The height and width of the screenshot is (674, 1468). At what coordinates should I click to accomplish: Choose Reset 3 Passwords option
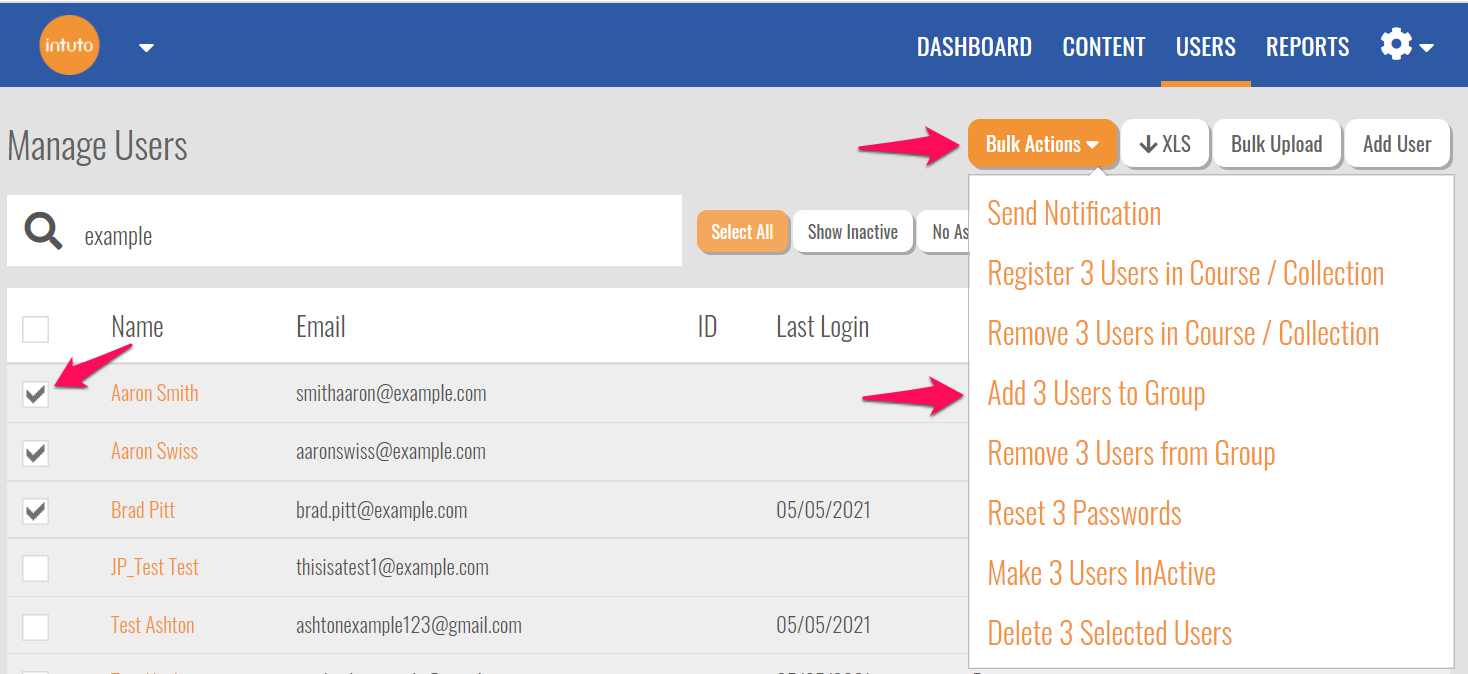click(x=1084, y=514)
